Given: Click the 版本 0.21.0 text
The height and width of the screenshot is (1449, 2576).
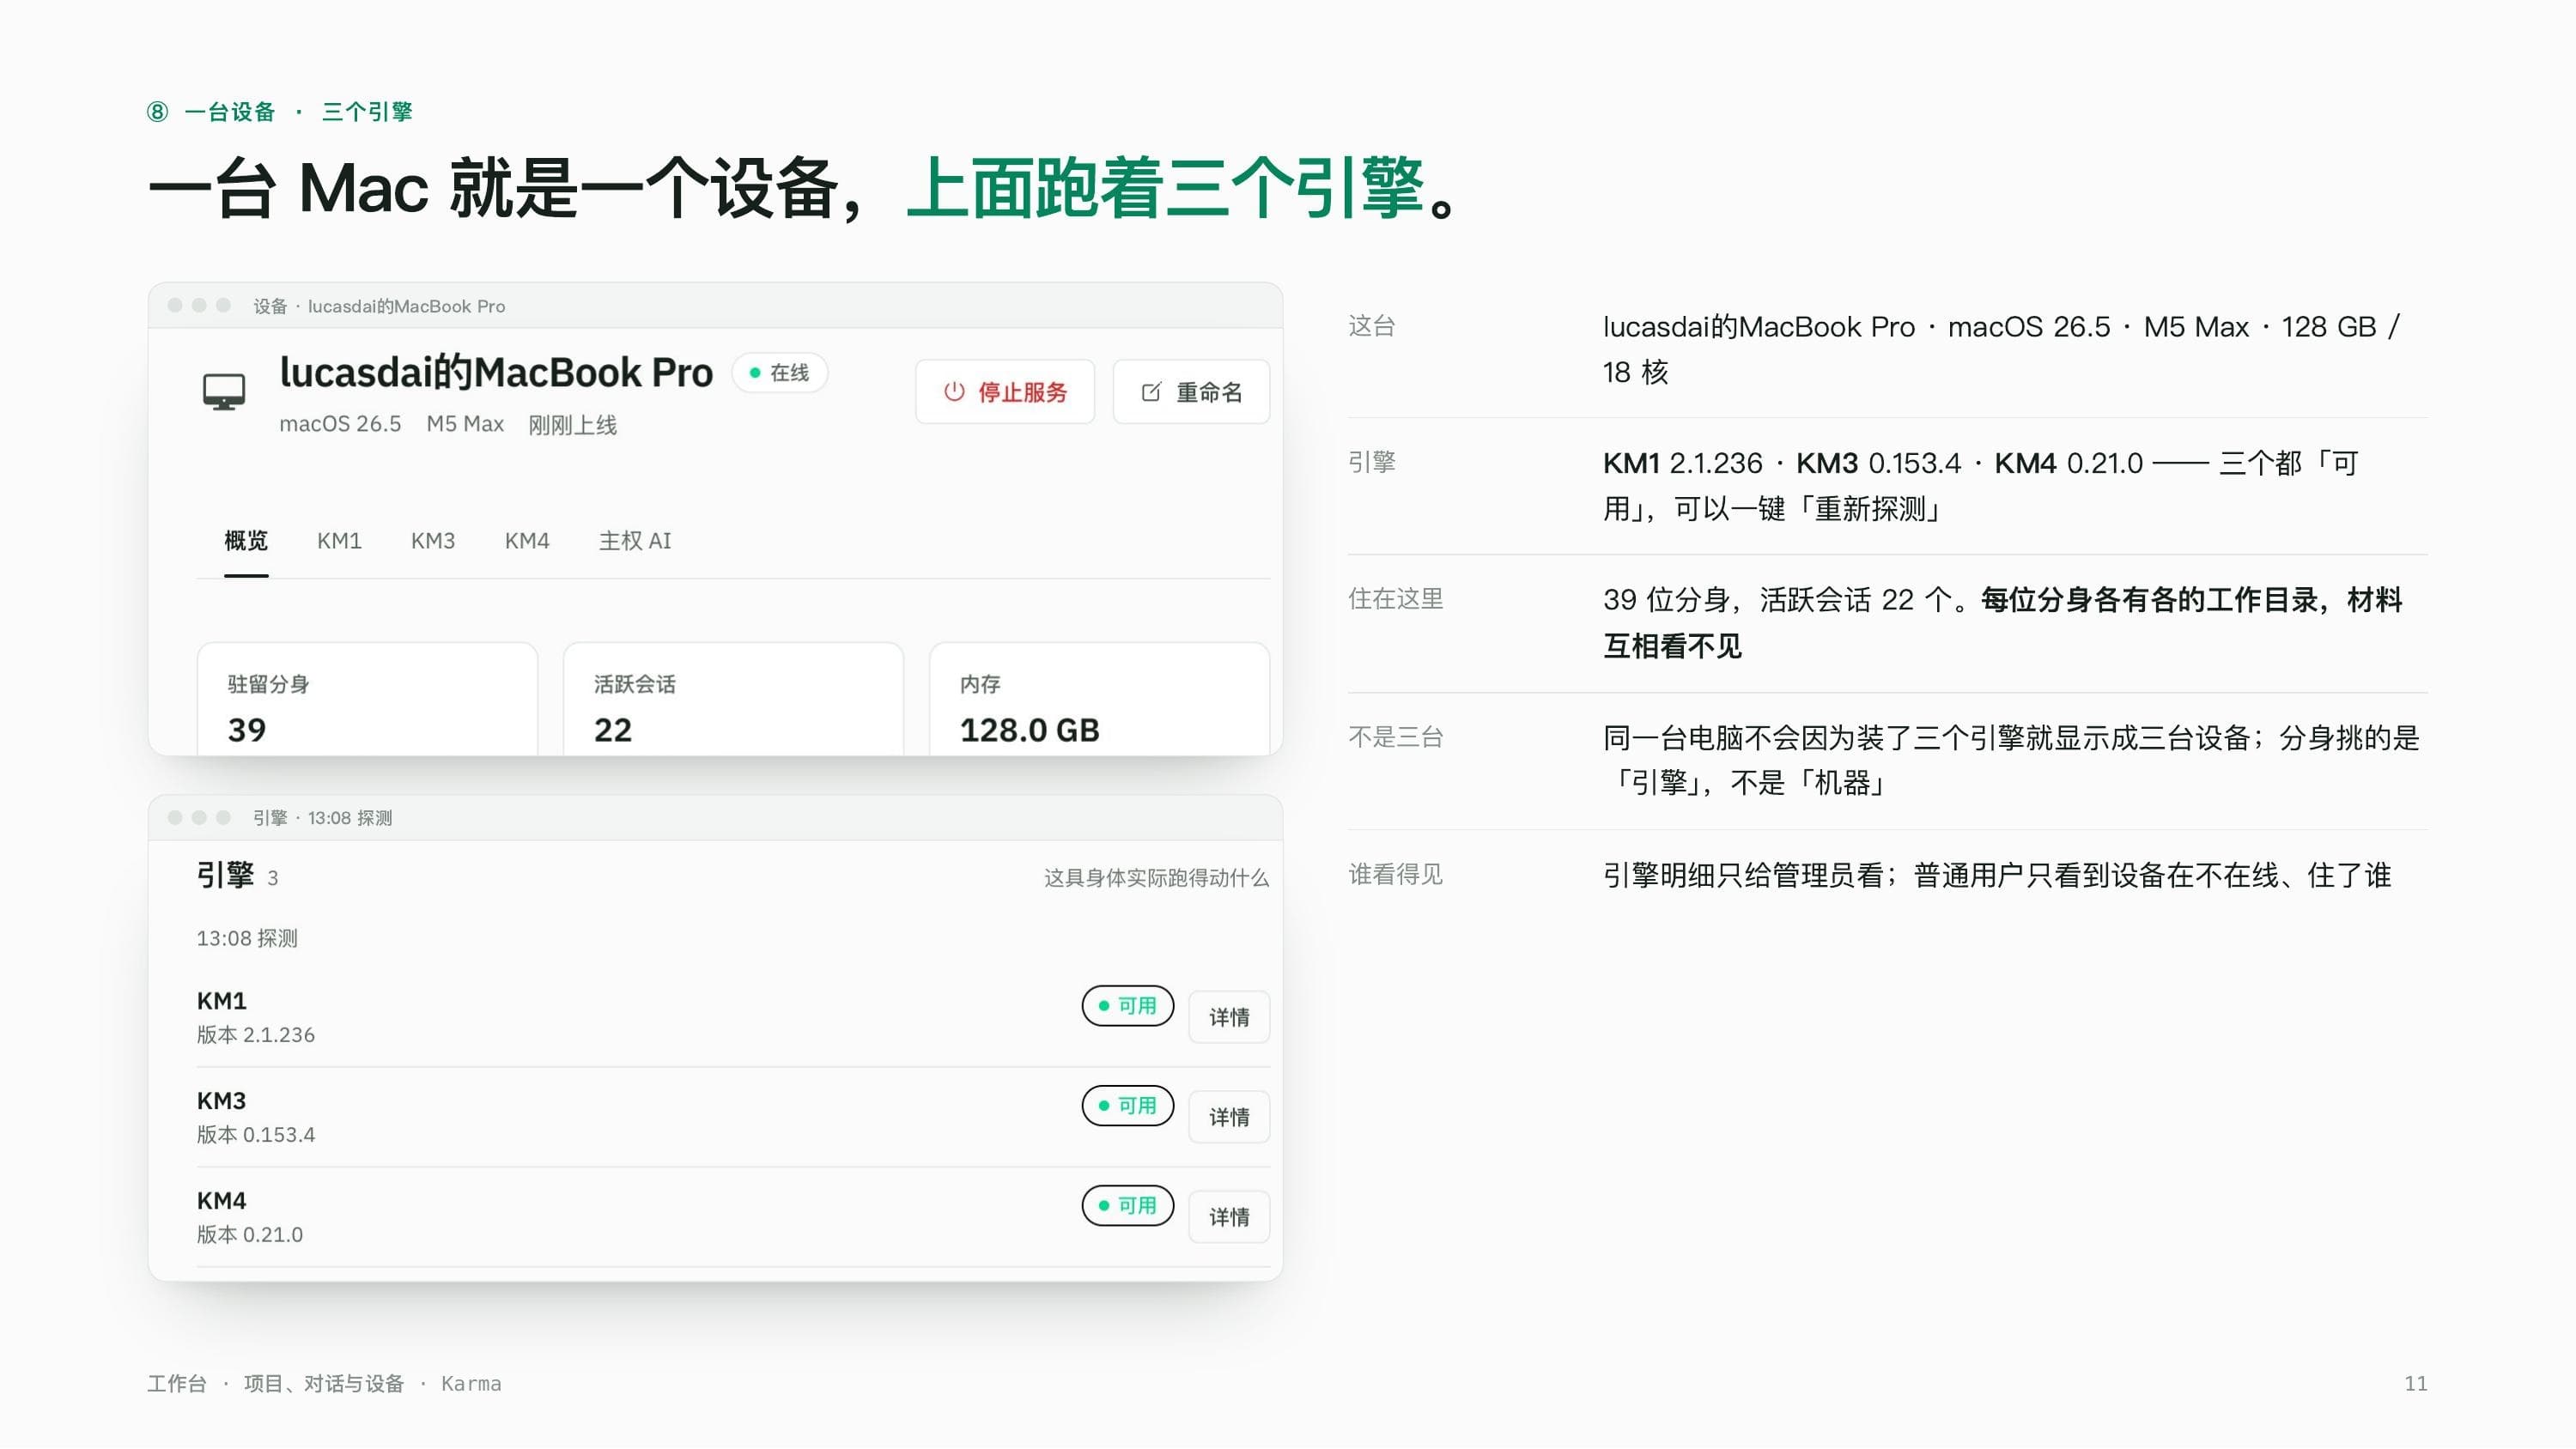Looking at the screenshot, I should 250,1235.
